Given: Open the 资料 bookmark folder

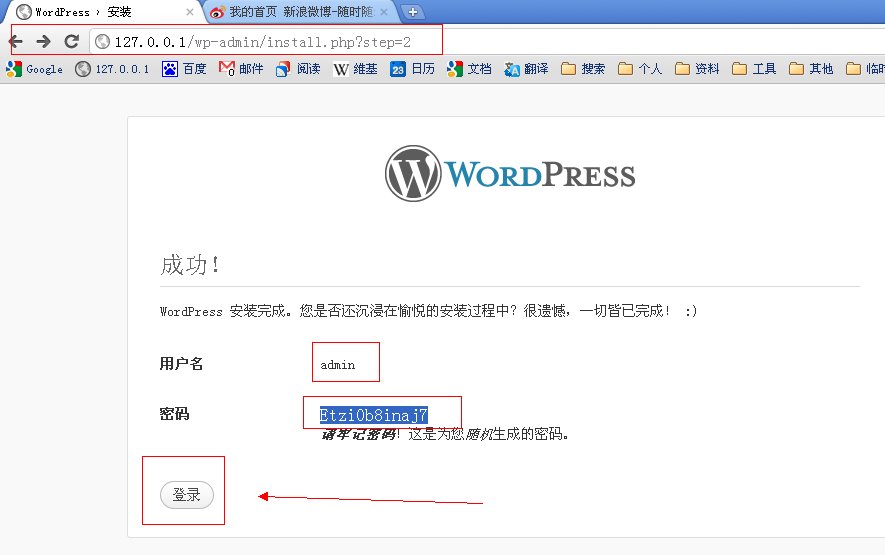Looking at the screenshot, I should tap(697, 69).
